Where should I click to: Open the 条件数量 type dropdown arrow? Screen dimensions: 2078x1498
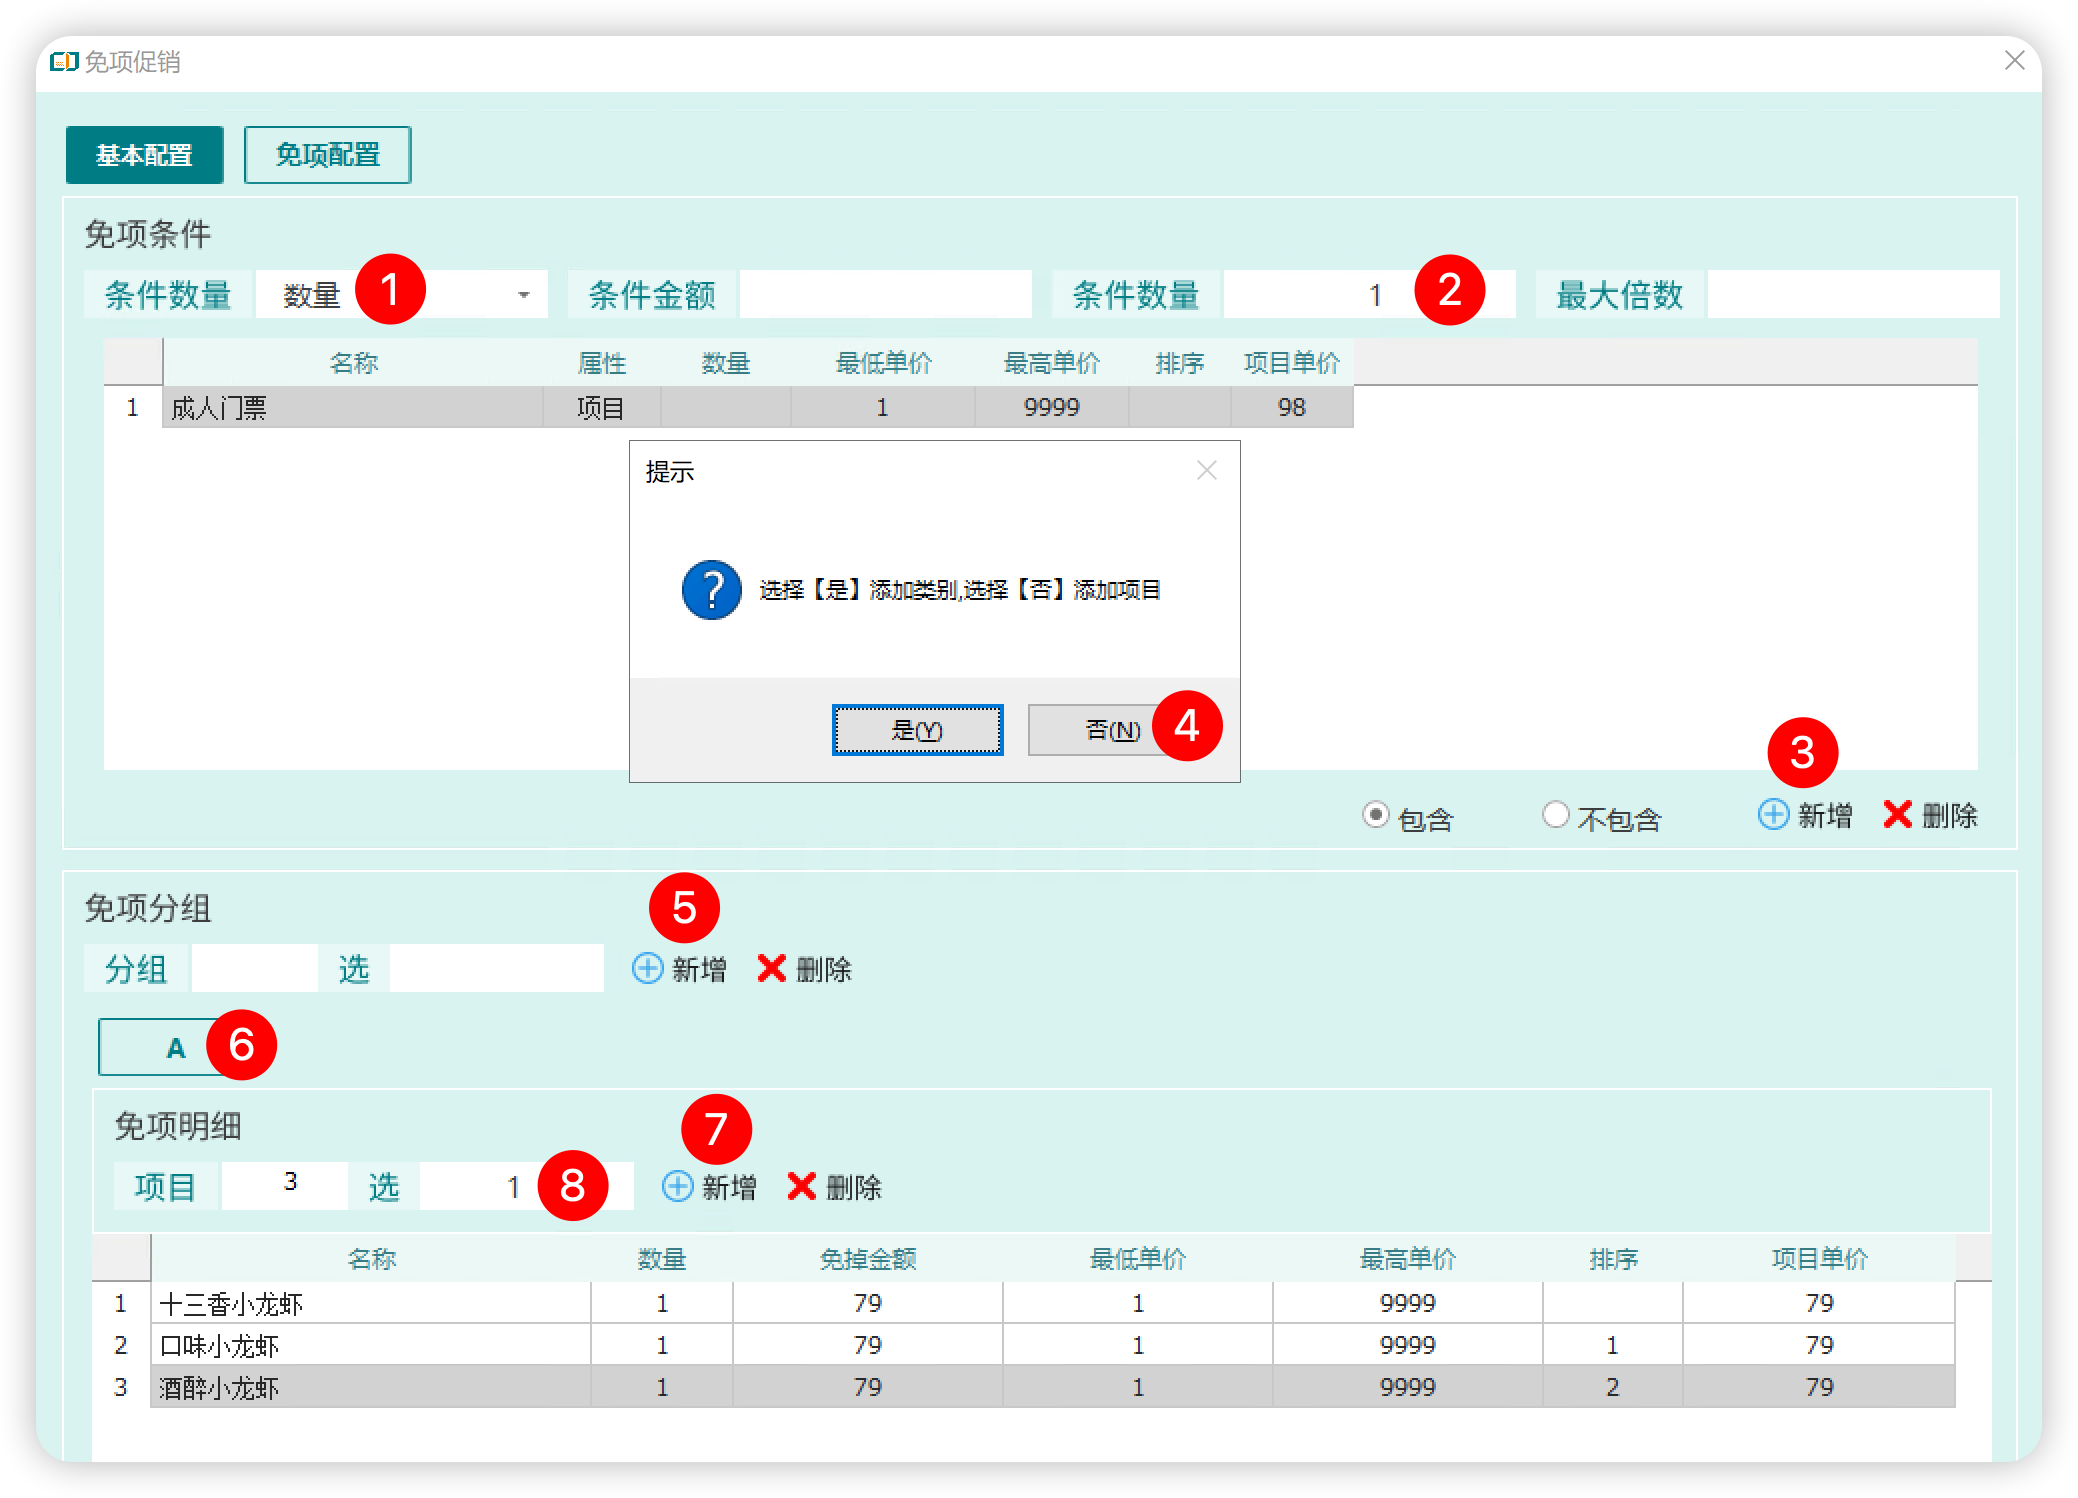tap(523, 295)
